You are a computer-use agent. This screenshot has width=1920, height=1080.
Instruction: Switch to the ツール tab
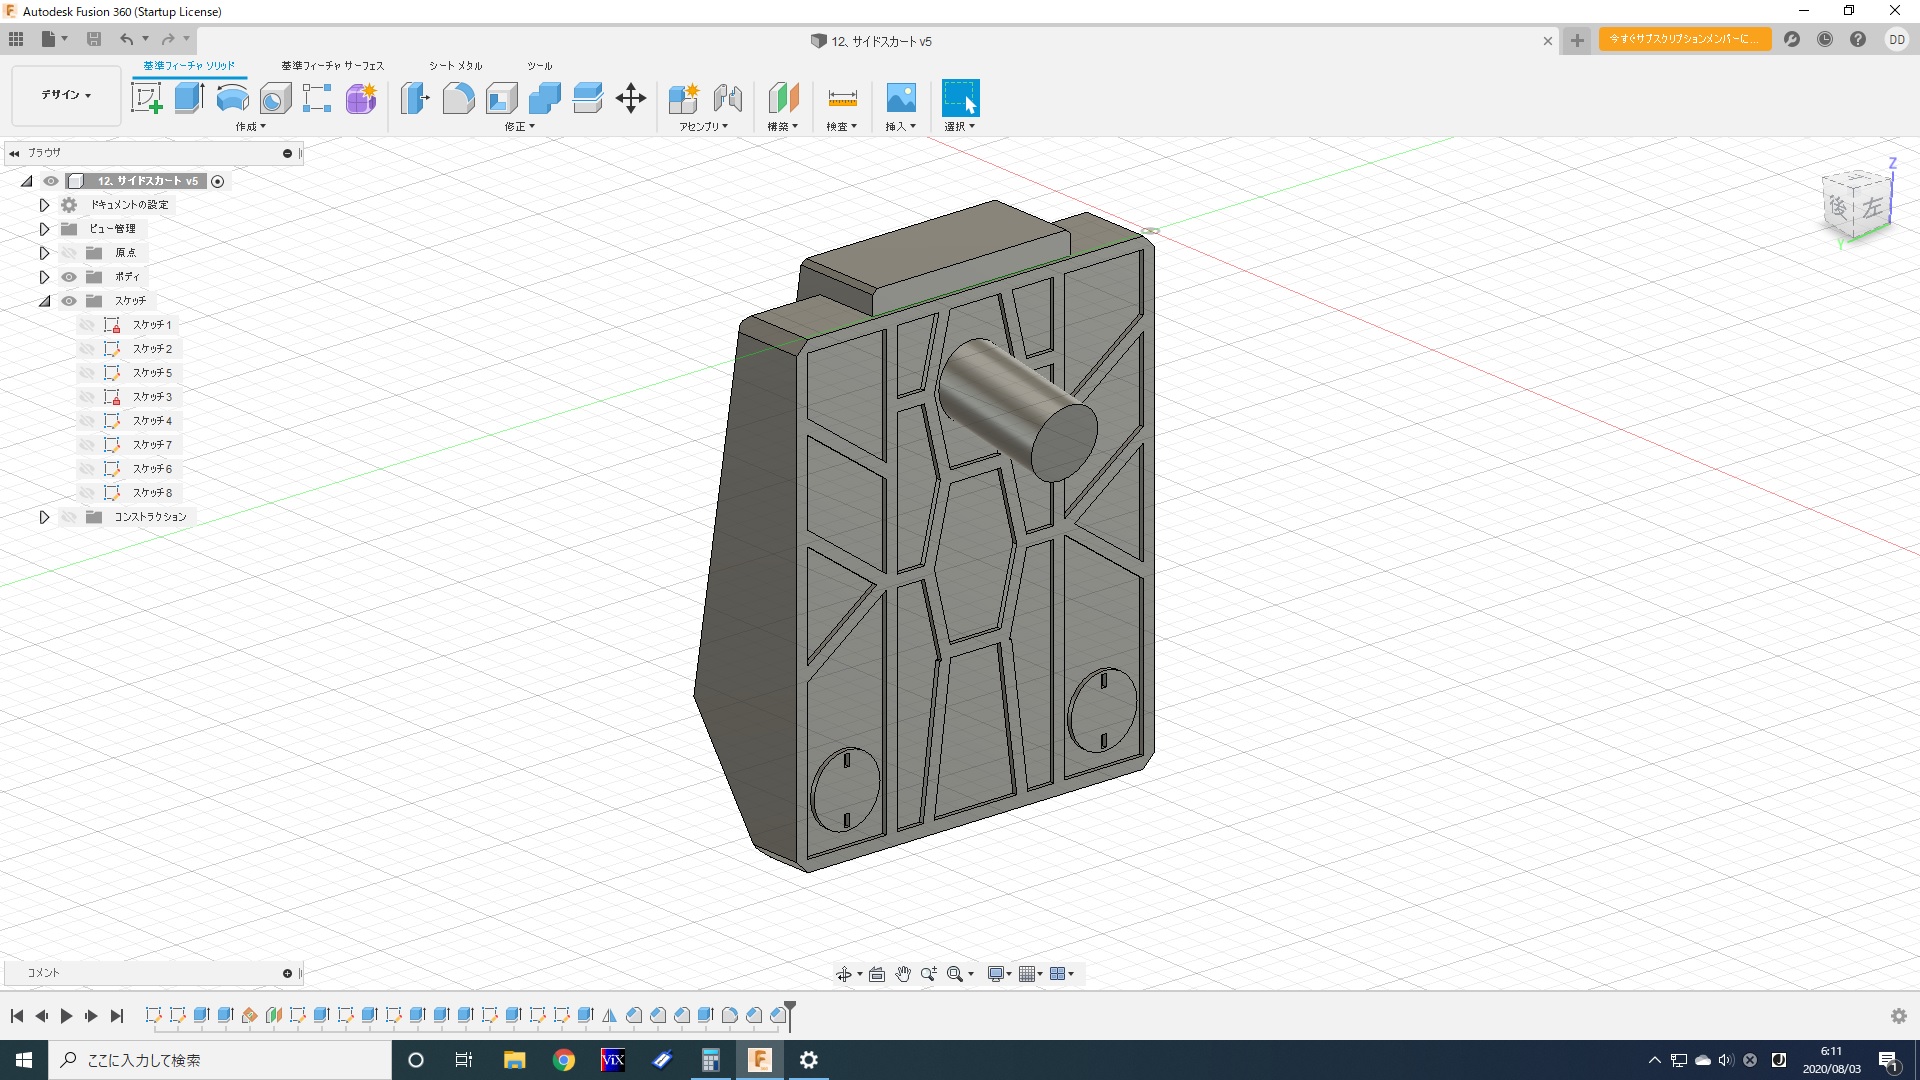(x=540, y=66)
